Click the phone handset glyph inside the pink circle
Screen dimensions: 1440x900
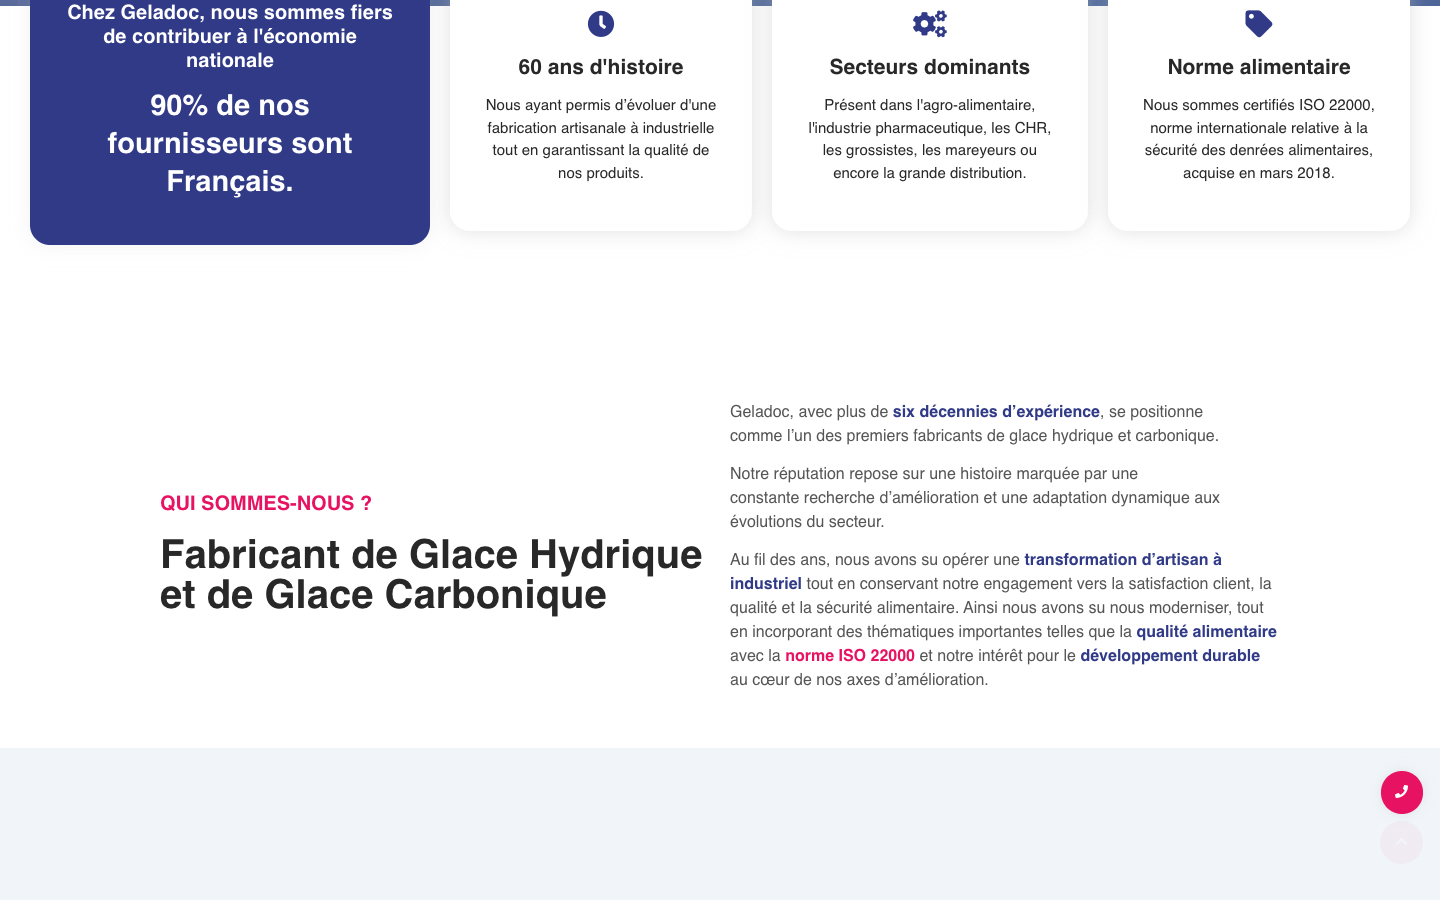pos(1401,792)
